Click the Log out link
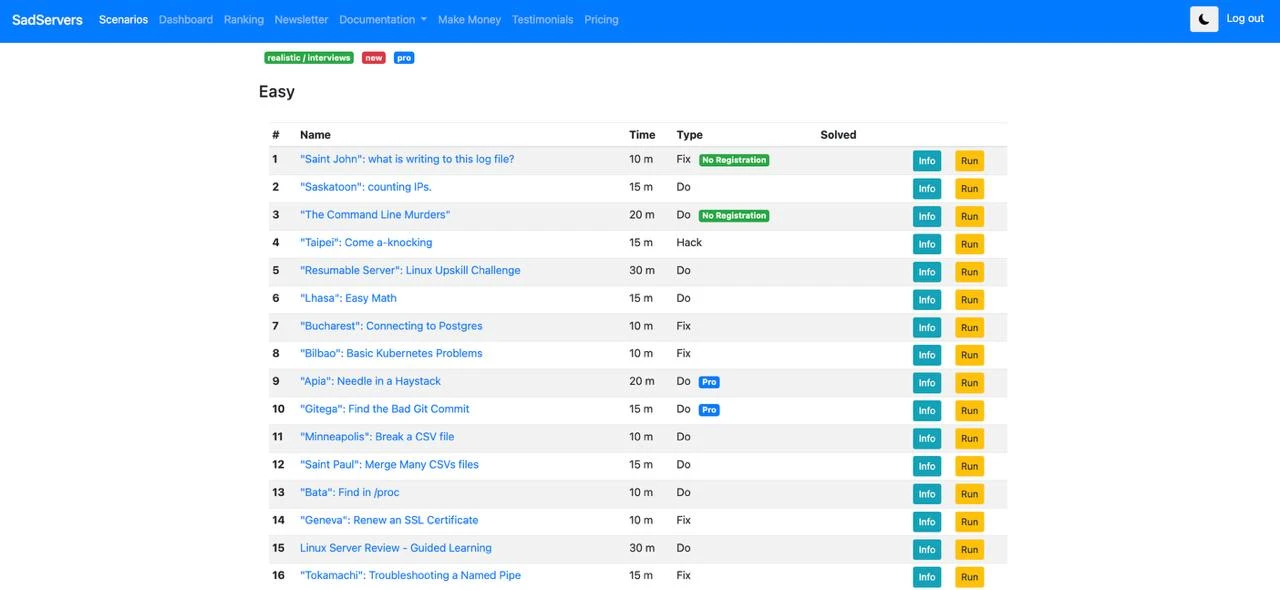Image resolution: width=1280 pixels, height=590 pixels. 1245,19
